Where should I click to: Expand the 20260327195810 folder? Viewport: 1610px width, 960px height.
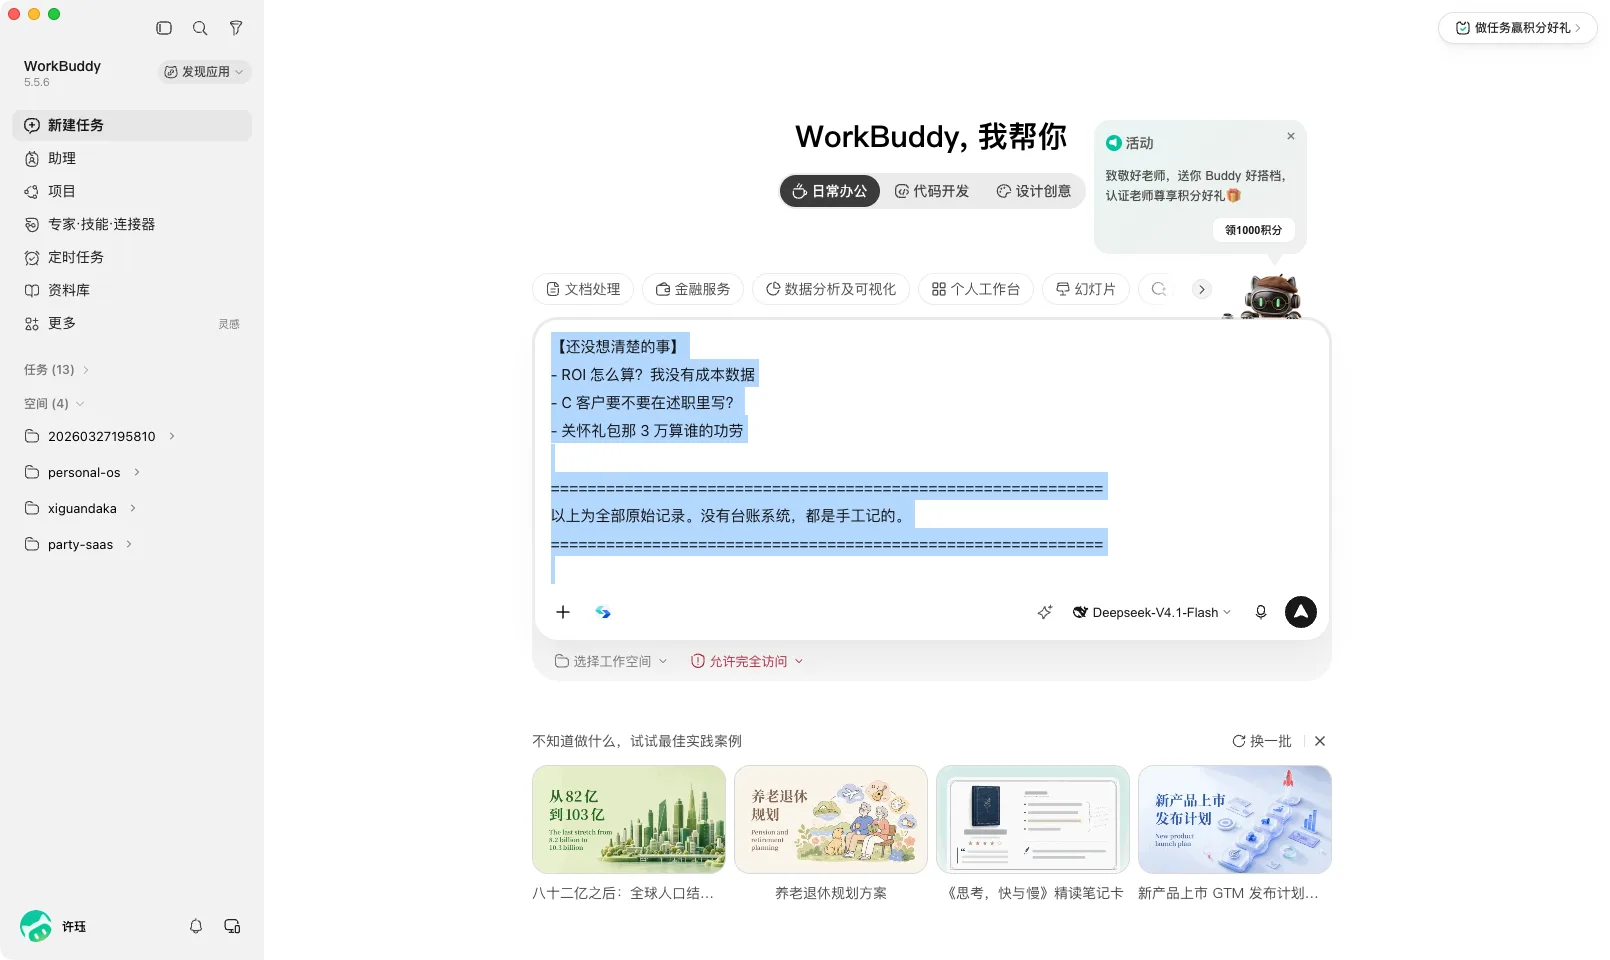(171, 436)
